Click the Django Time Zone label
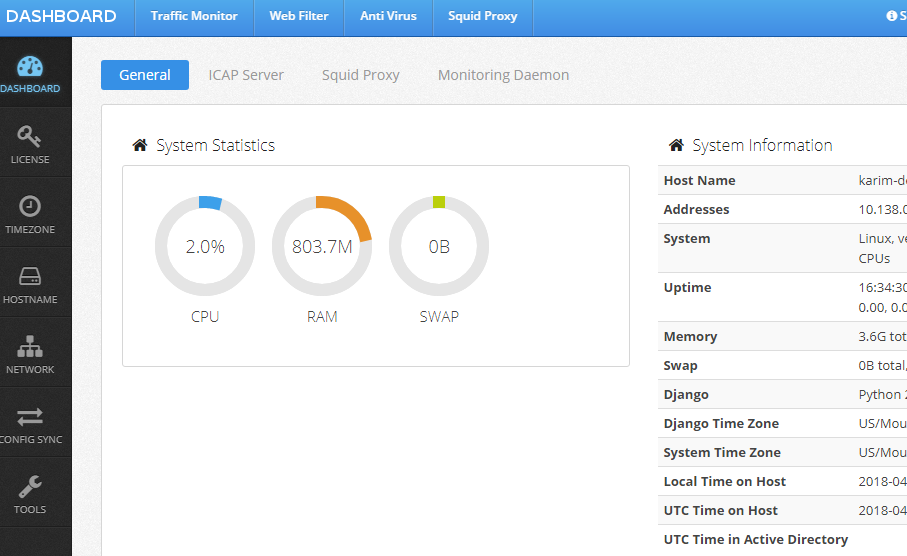The image size is (907, 556). click(721, 424)
